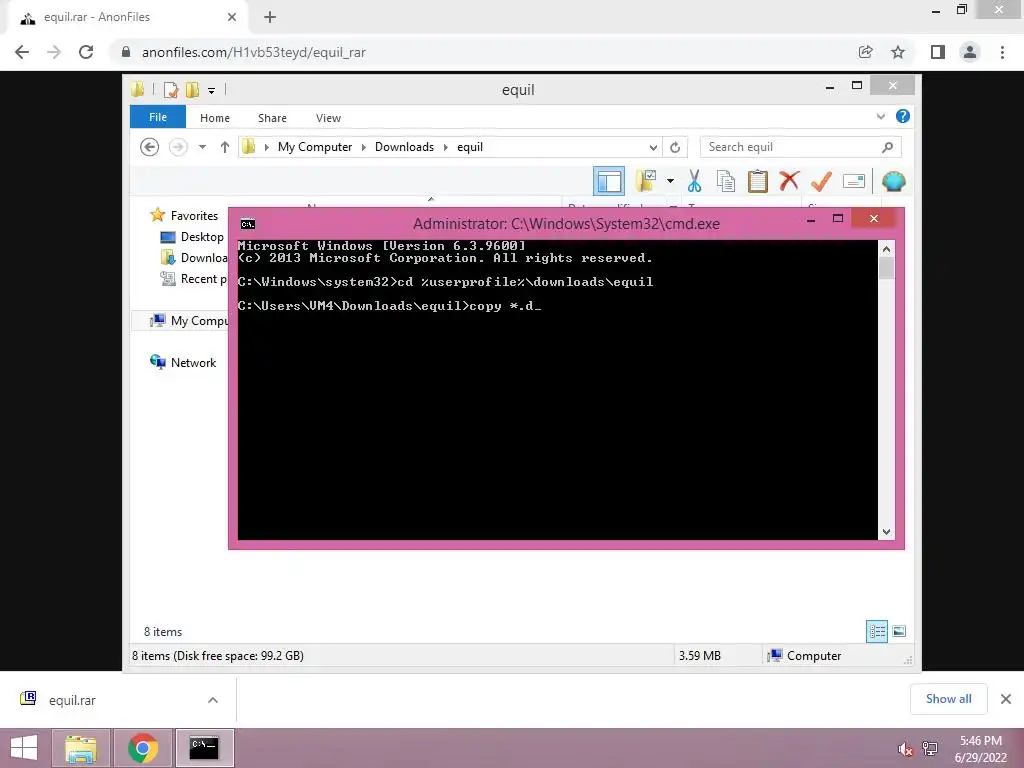Click the muted volume icon in tray
The height and width of the screenshot is (768, 1024).
905,749
